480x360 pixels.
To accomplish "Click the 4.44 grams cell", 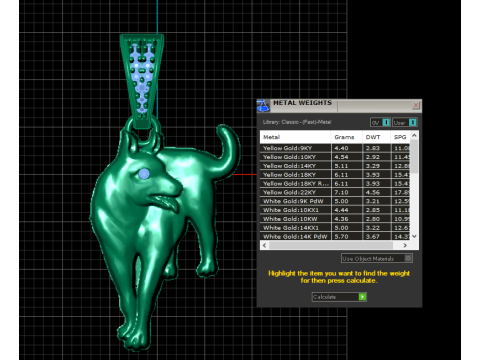I will point(347,210).
